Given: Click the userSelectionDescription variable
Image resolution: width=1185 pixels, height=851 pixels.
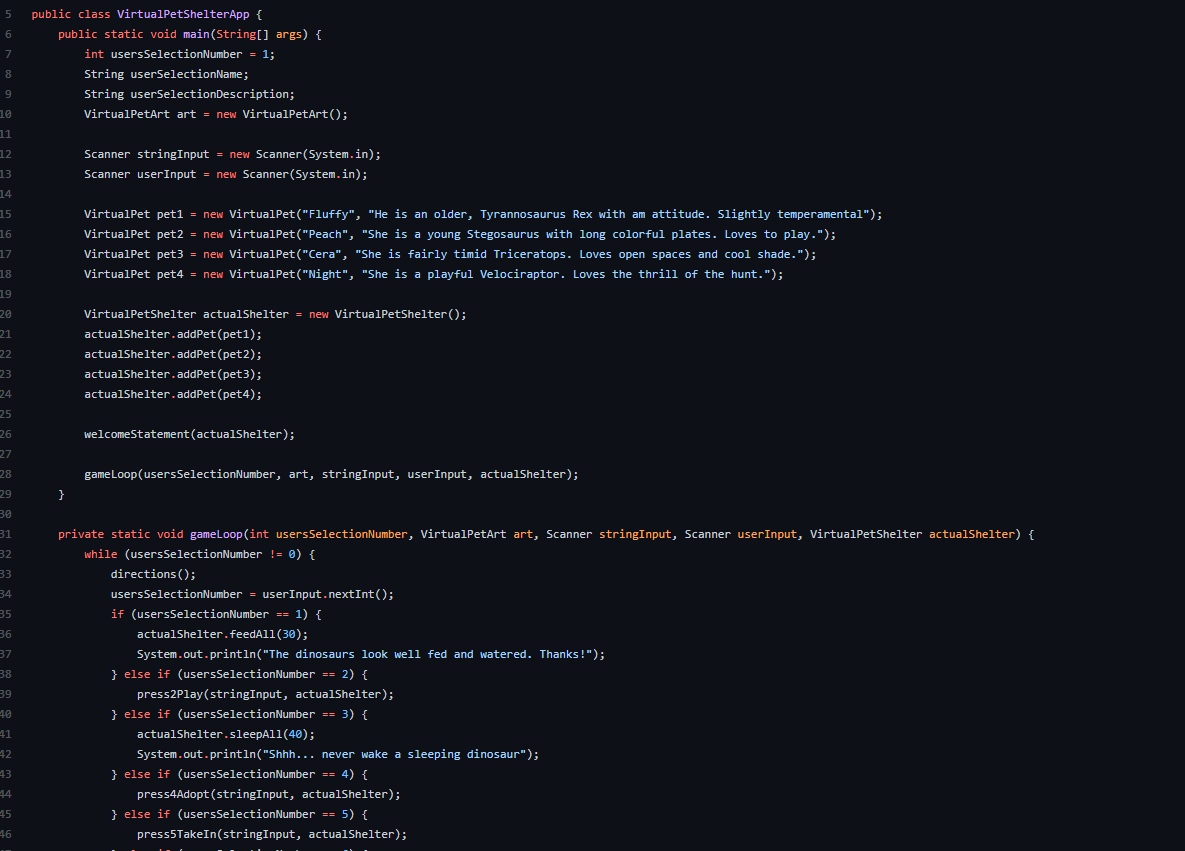Looking at the screenshot, I should tap(209, 94).
